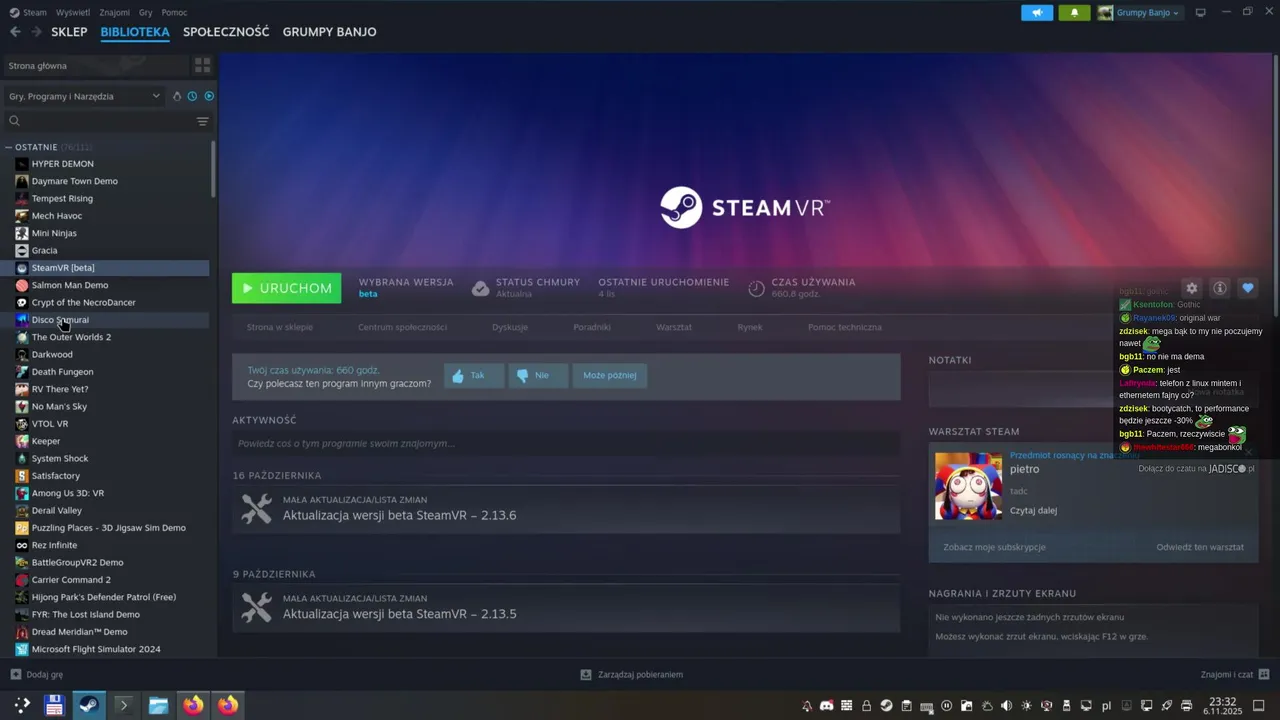Open the SteamVR info icon
This screenshot has width=1280, height=720.
[x=1219, y=288]
